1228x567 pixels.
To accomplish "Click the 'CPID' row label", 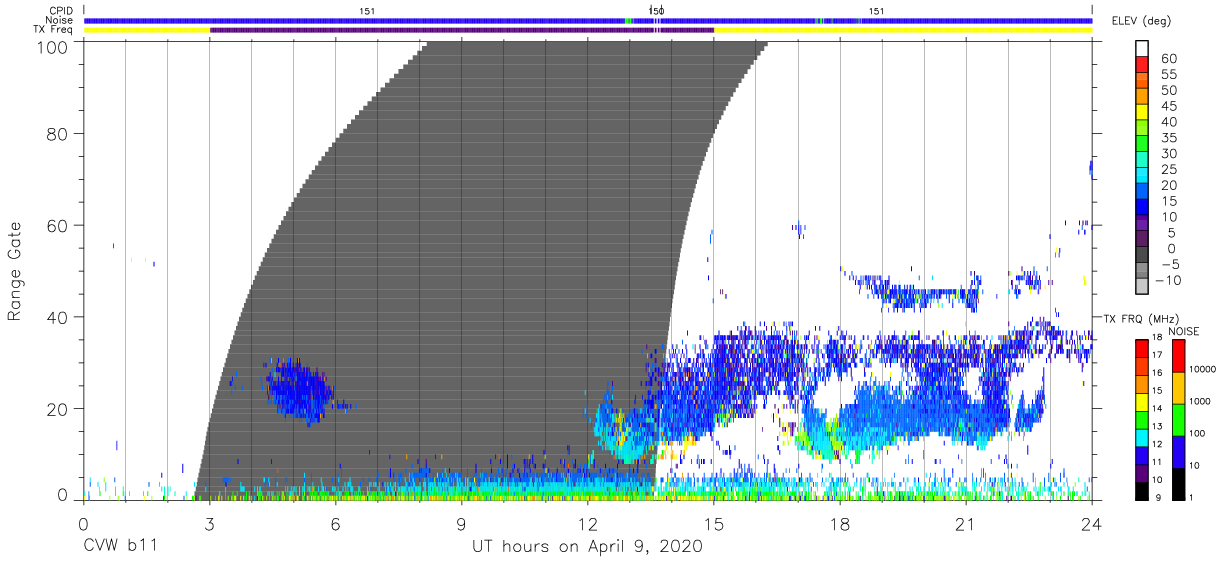I will pos(61,11).
